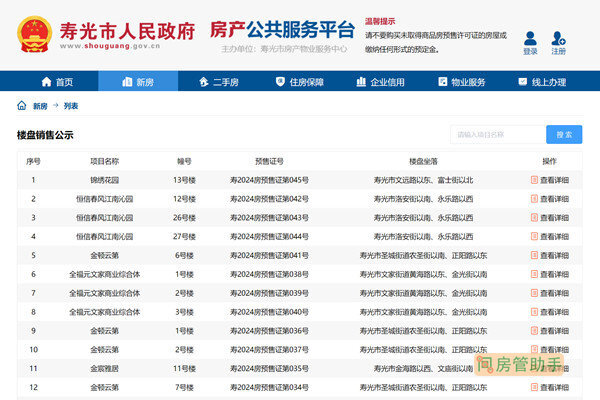View details for row 1 锦绣花园 13号楼

tap(550, 180)
